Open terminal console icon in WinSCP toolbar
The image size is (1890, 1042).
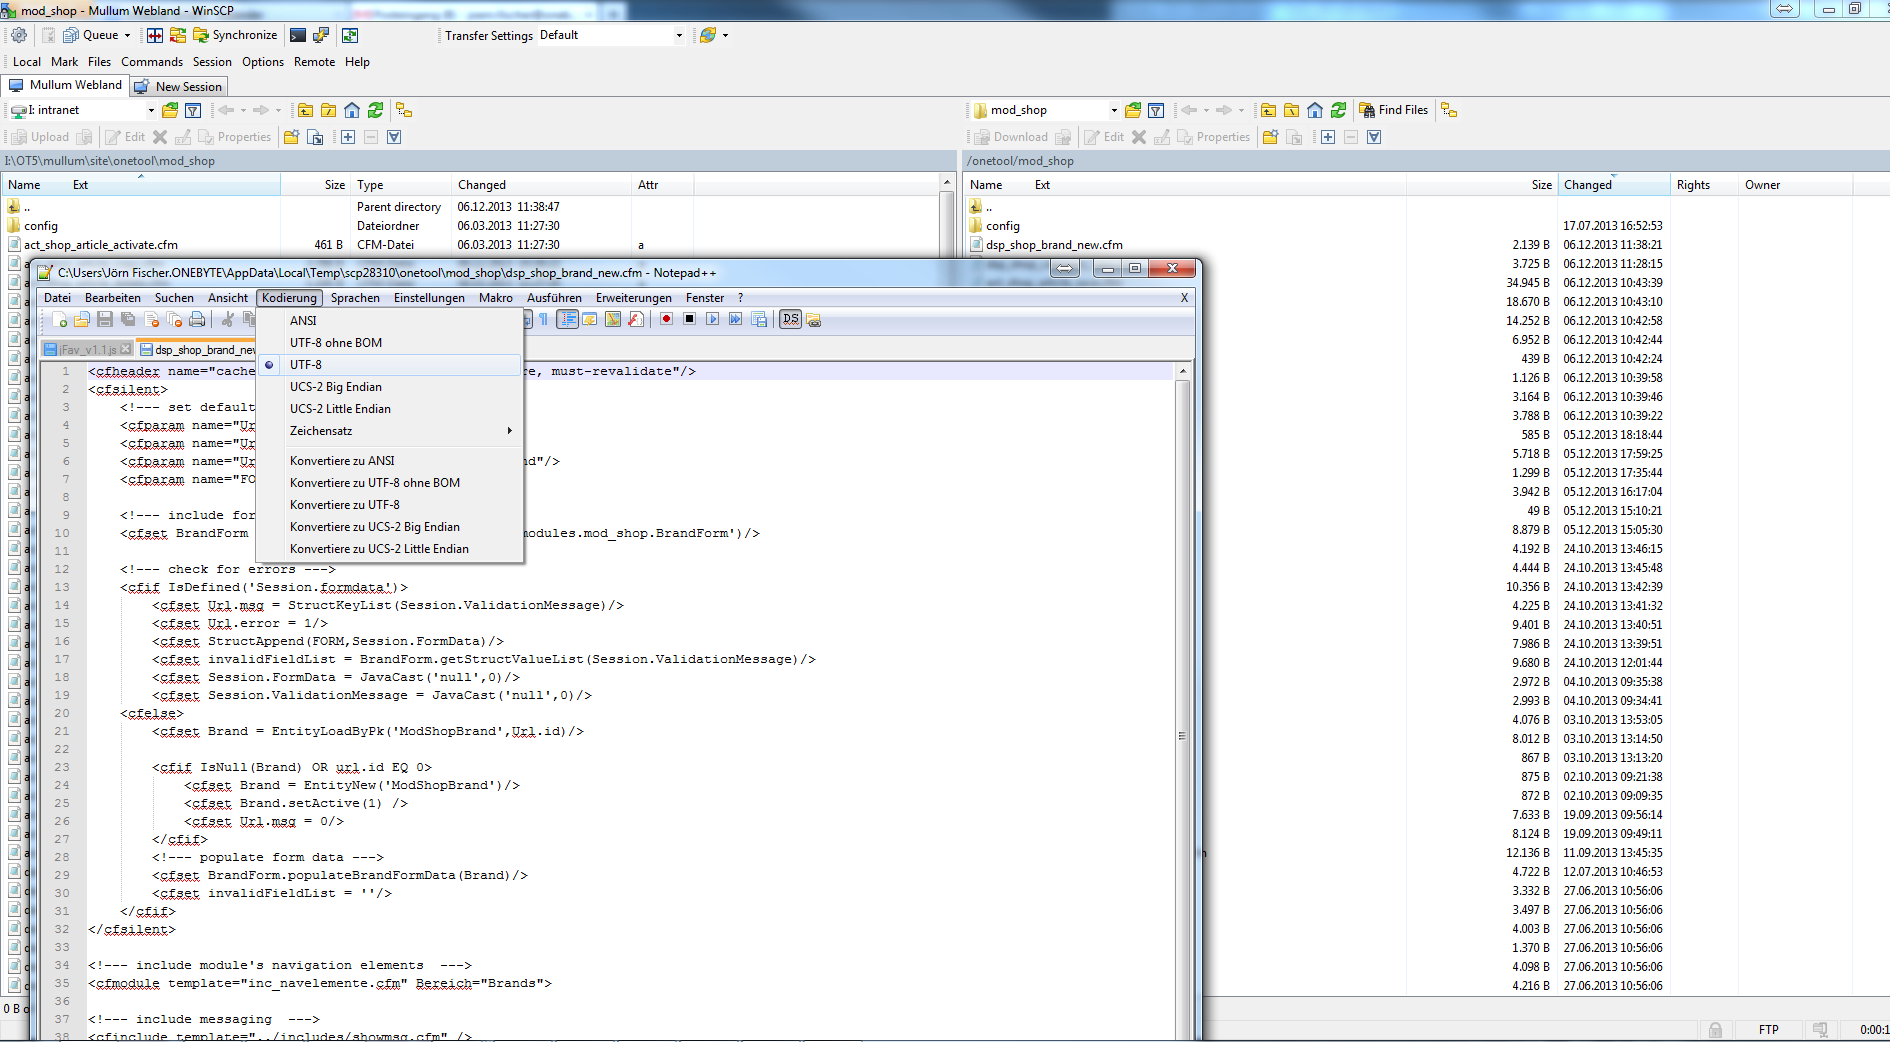click(298, 35)
